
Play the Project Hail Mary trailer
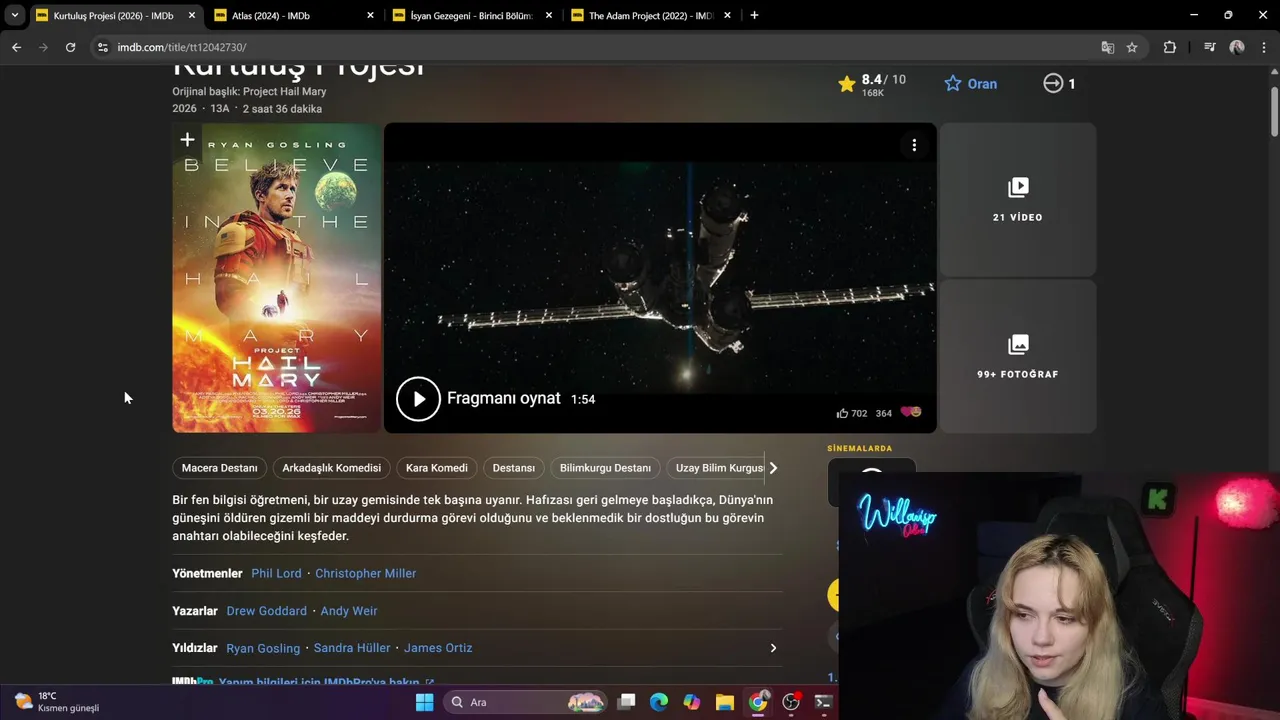[418, 399]
